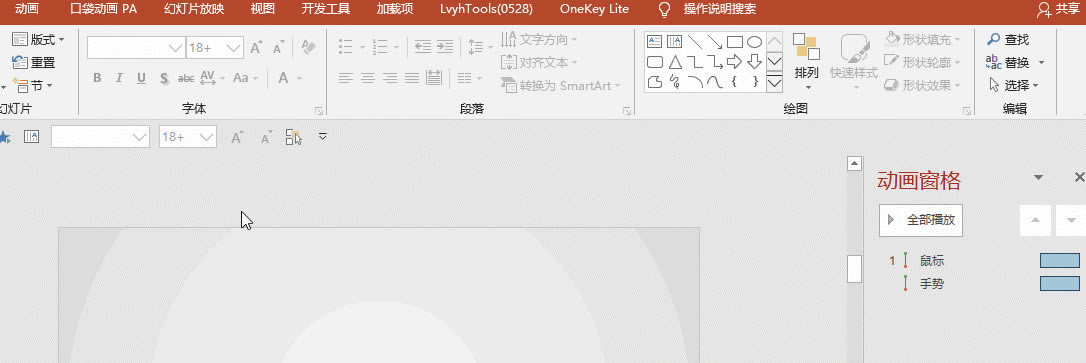Switch to the 视图 tab

pos(262,10)
